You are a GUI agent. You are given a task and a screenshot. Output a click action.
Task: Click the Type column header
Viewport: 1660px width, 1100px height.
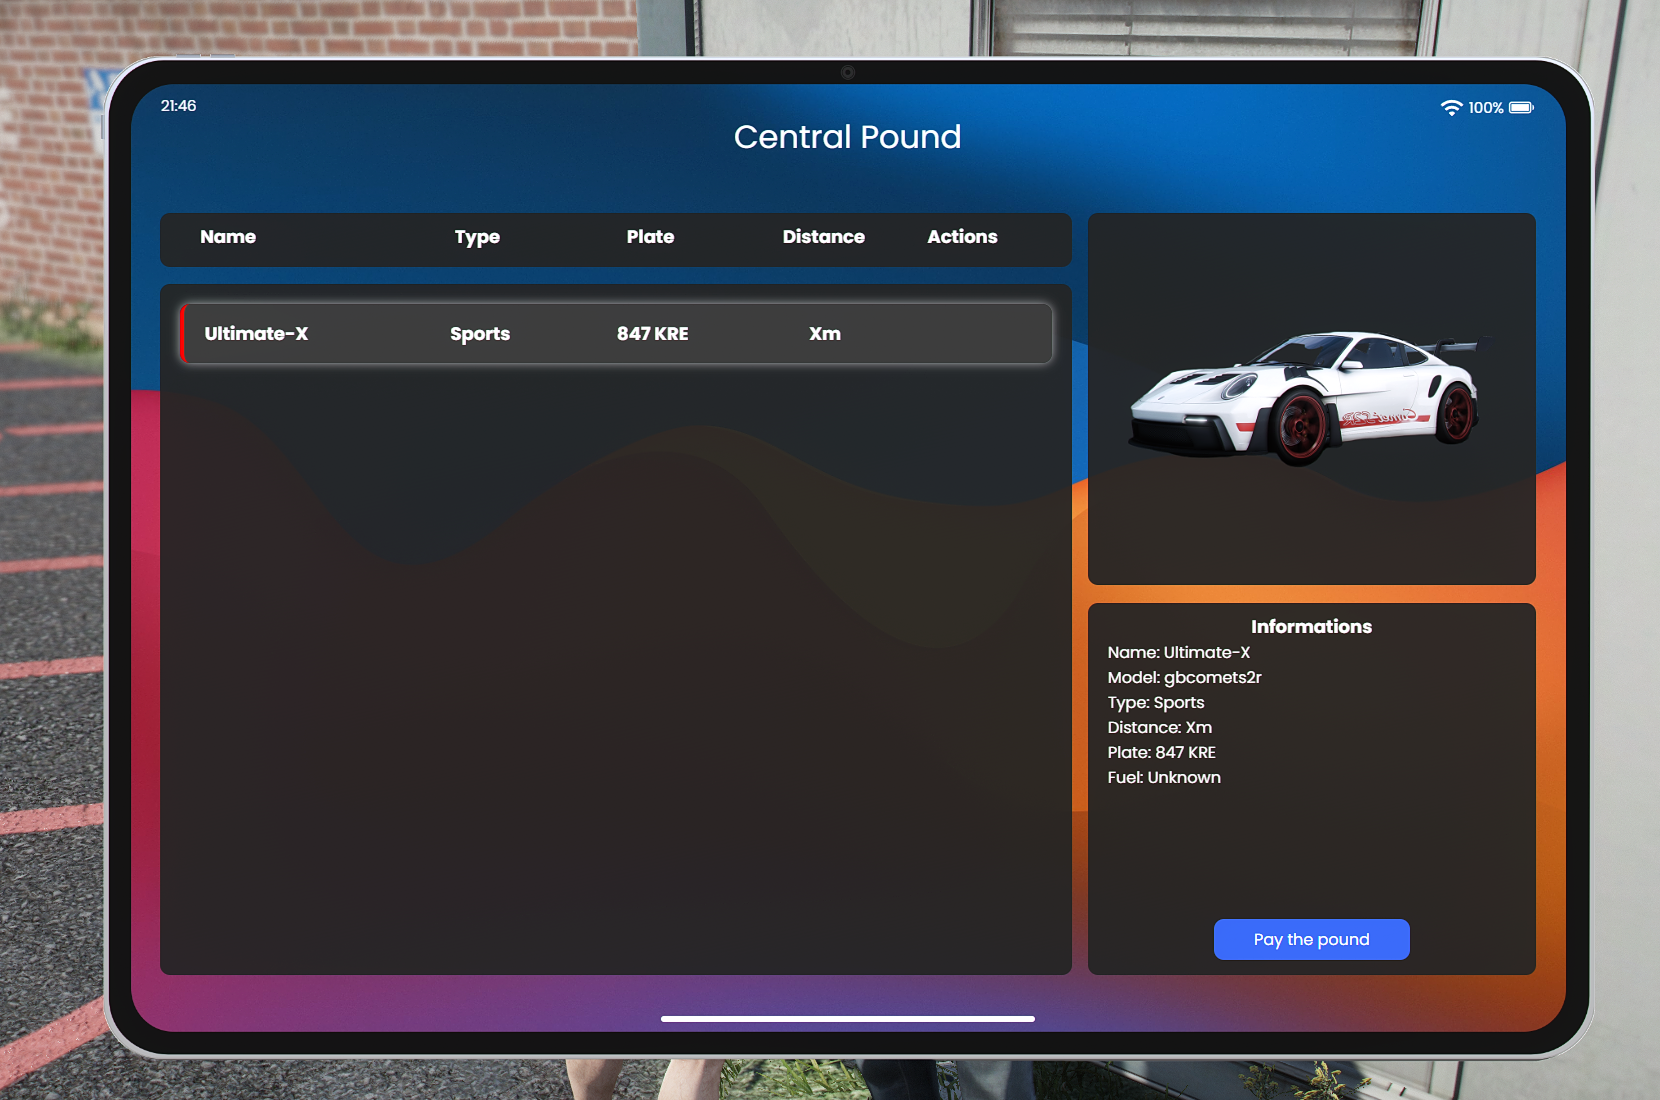click(477, 237)
